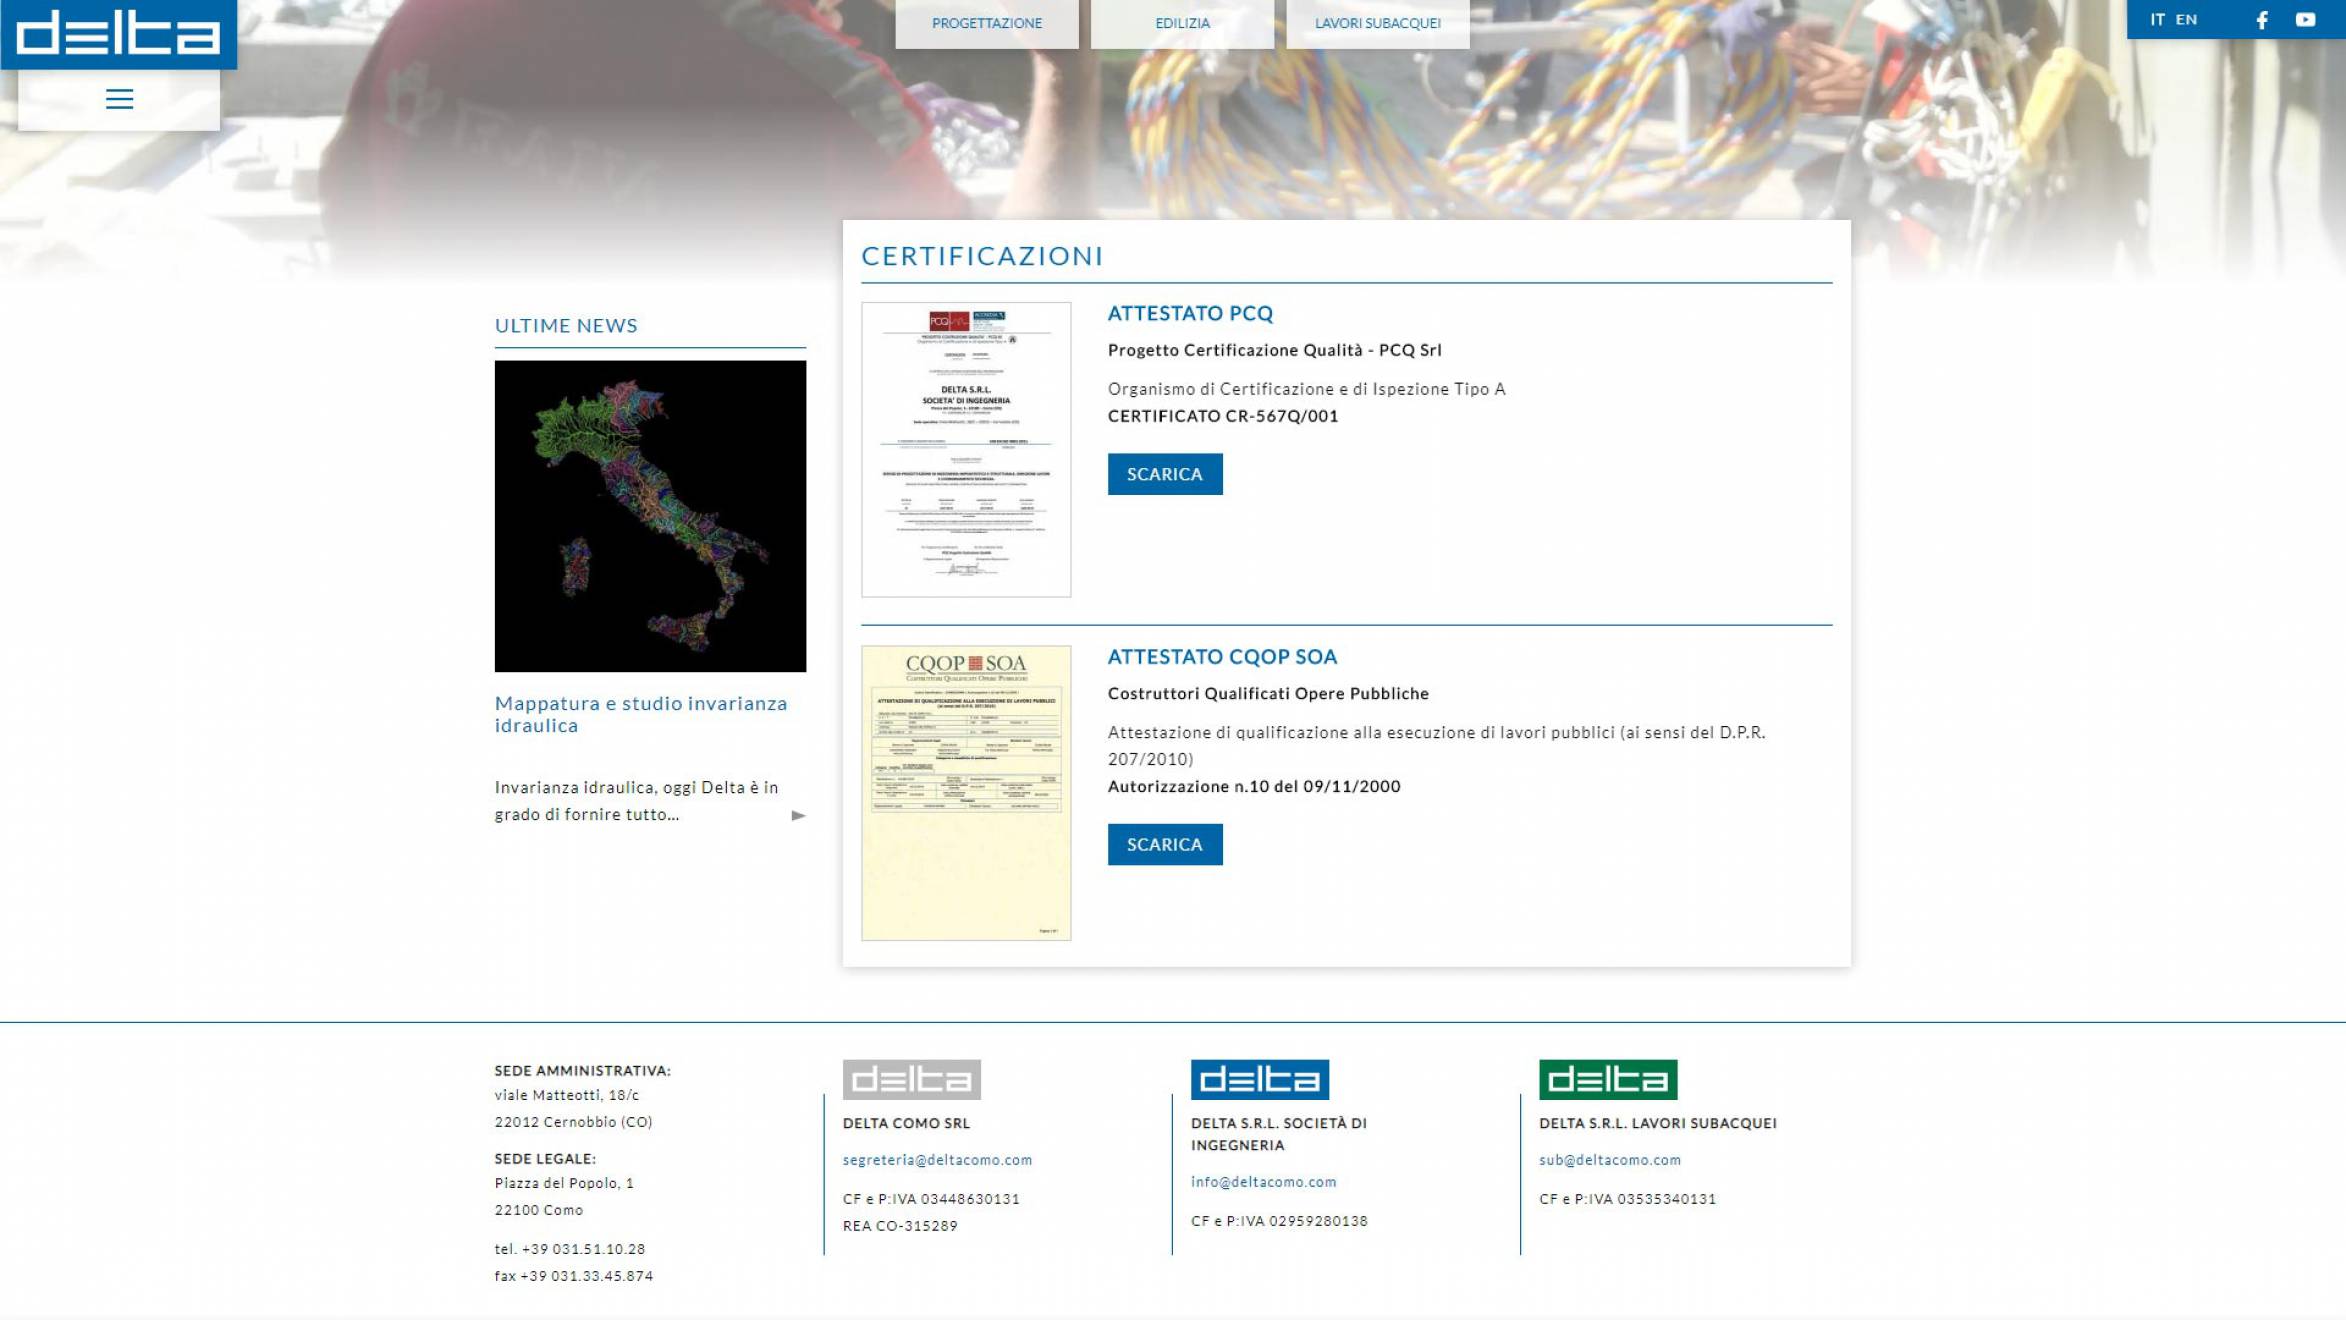Screen dimensions: 2346x1320
Task: Click the 'DELTA S.R.L. LAVORI SUBACQUEI' company name
Action: 1657,1123
